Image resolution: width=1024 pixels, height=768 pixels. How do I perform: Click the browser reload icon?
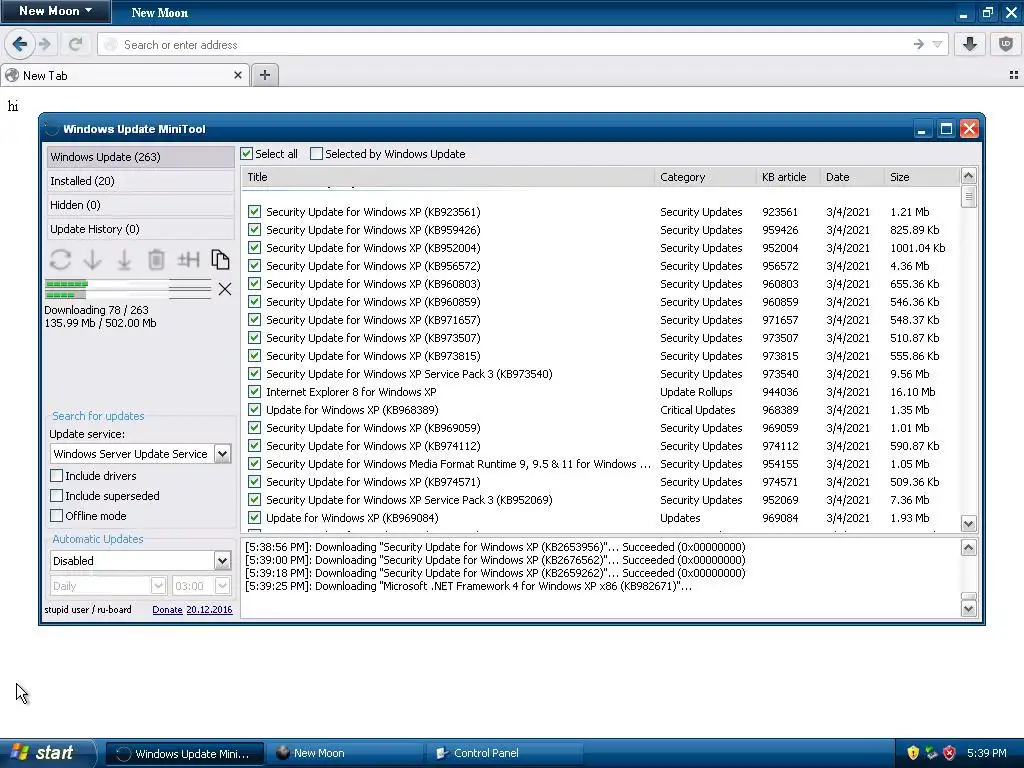pos(76,44)
